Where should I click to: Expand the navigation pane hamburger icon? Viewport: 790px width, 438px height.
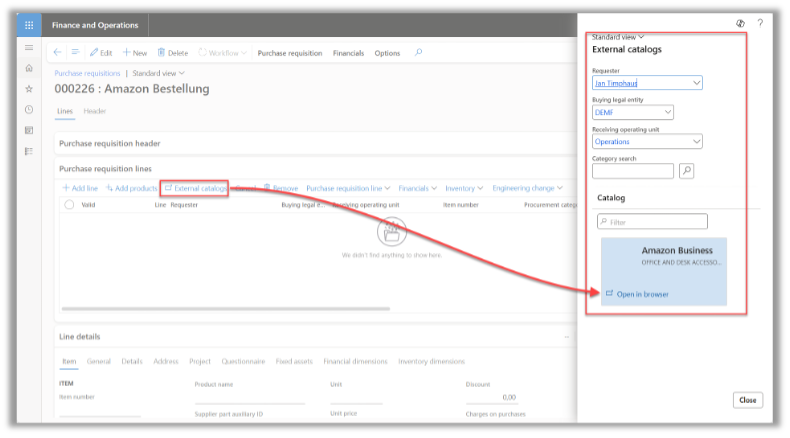point(29,48)
